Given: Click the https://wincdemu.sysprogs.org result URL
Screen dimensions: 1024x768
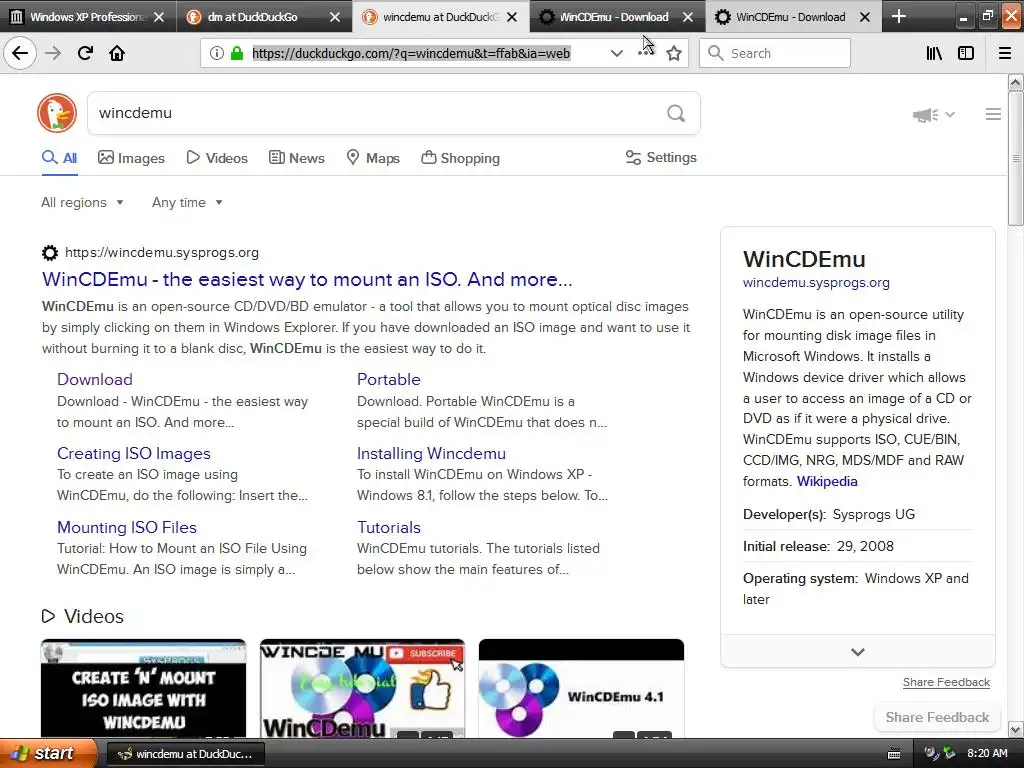Looking at the screenshot, I should click(x=162, y=252).
